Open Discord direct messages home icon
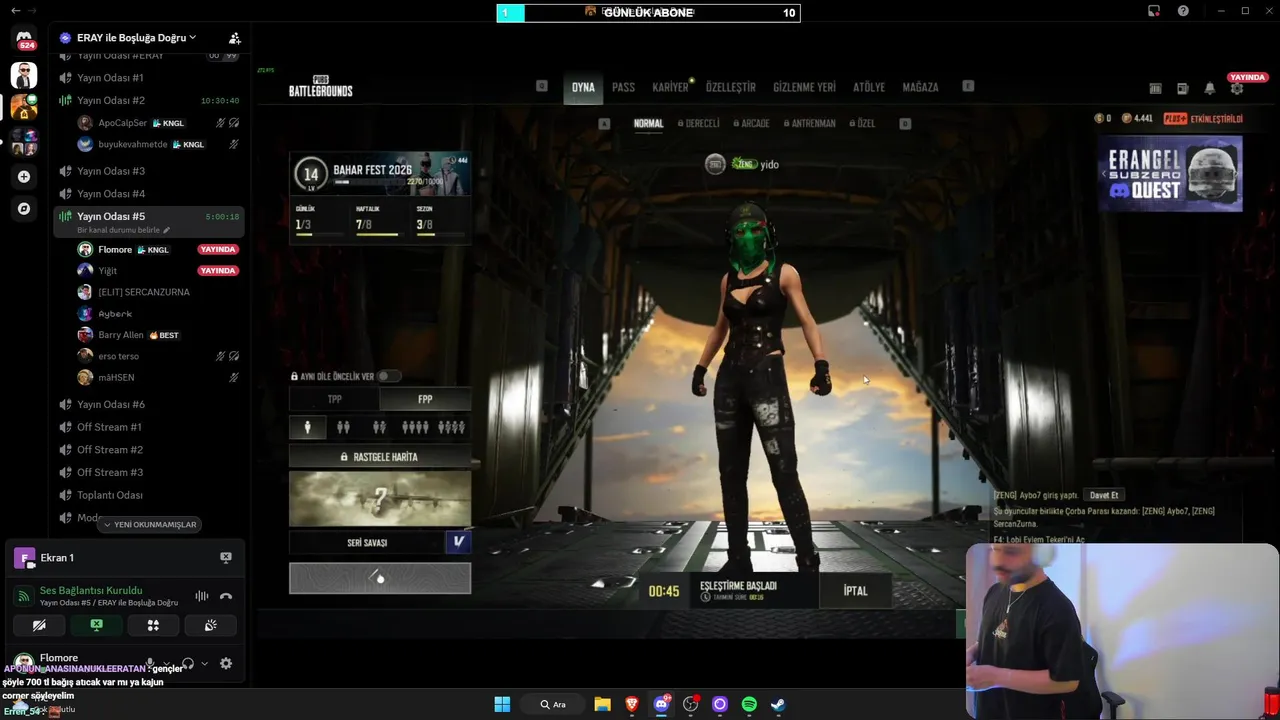The width and height of the screenshot is (1280, 720). click(x=24, y=37)
